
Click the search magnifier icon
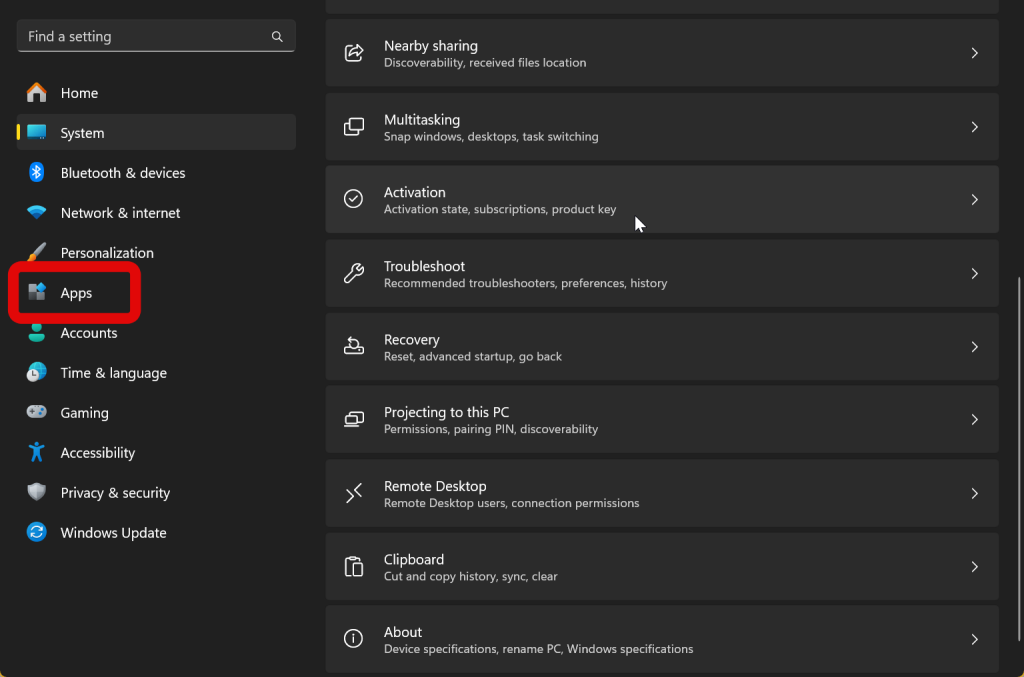[x=277, y=37]
